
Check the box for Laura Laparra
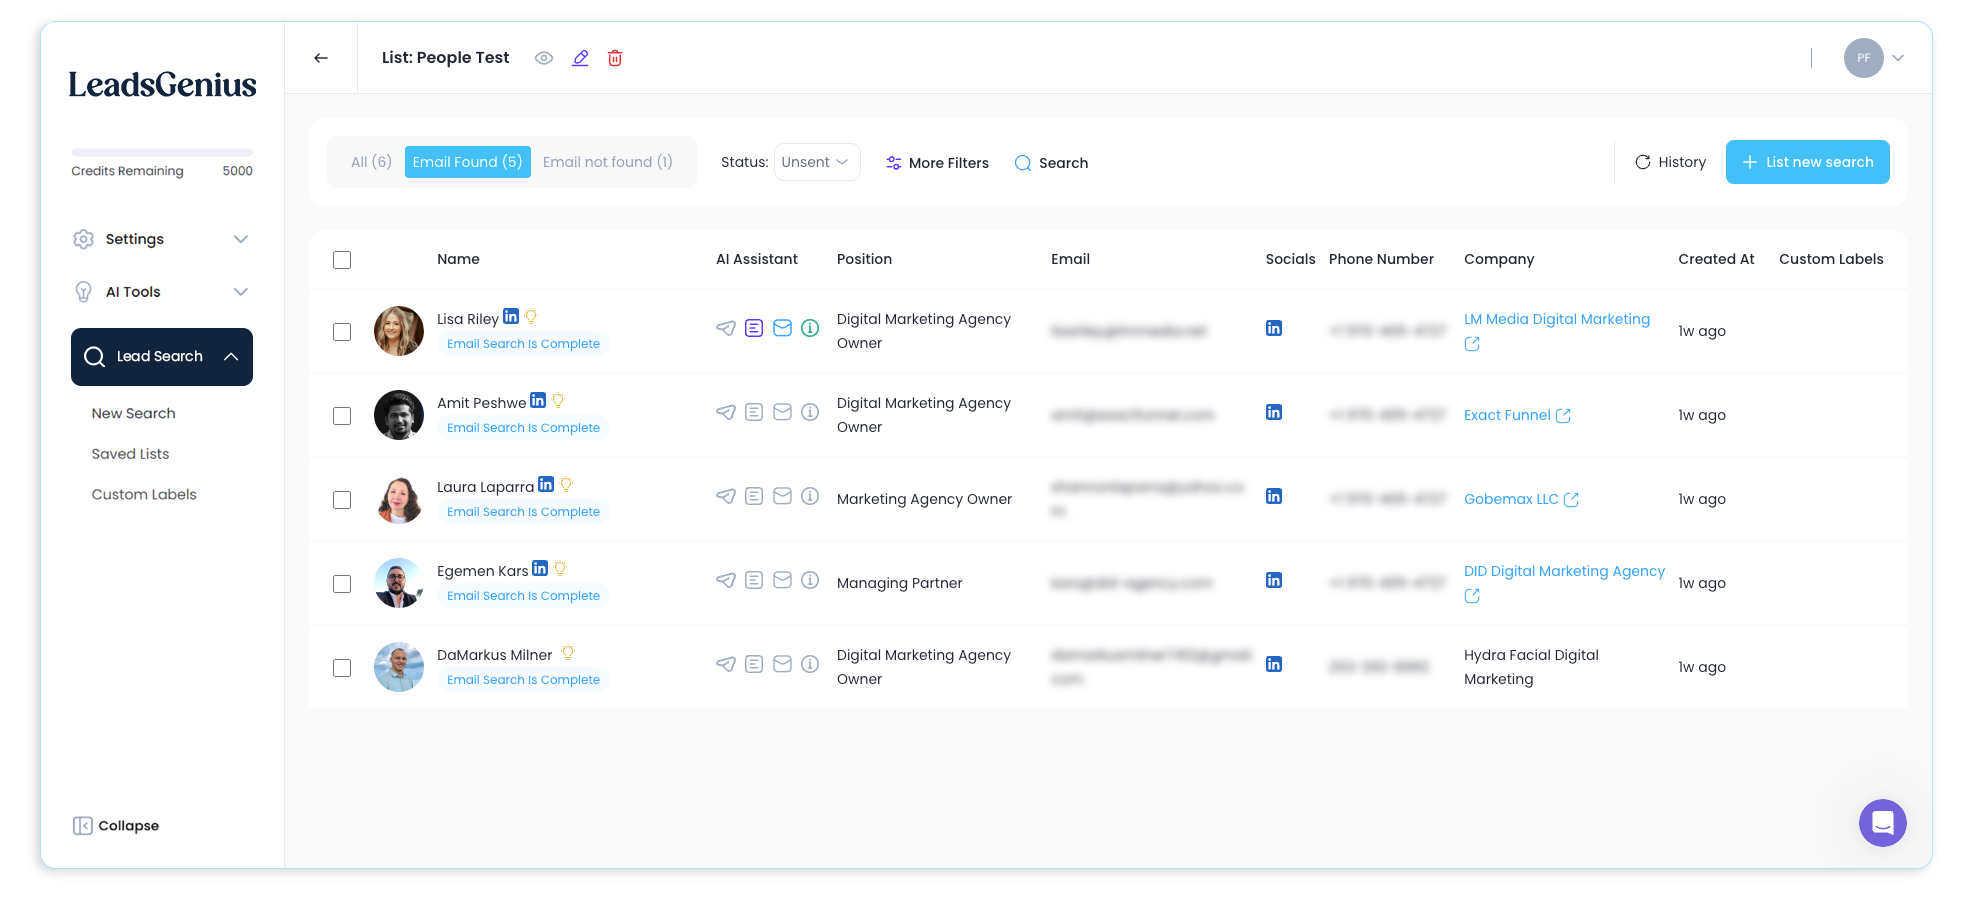342,500
